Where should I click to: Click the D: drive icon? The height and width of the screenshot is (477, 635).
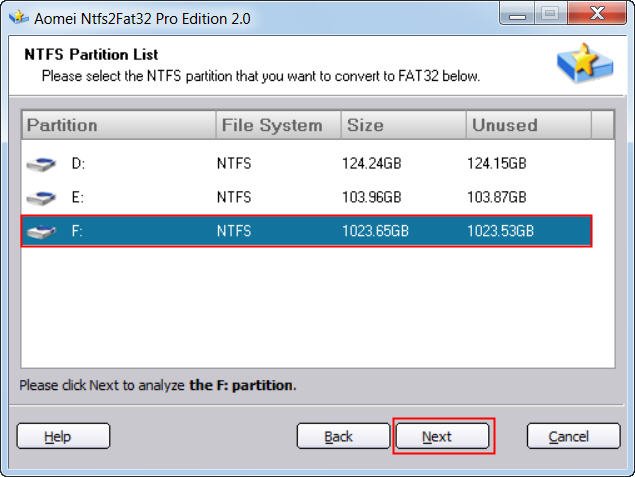click(x=40, y=165)
